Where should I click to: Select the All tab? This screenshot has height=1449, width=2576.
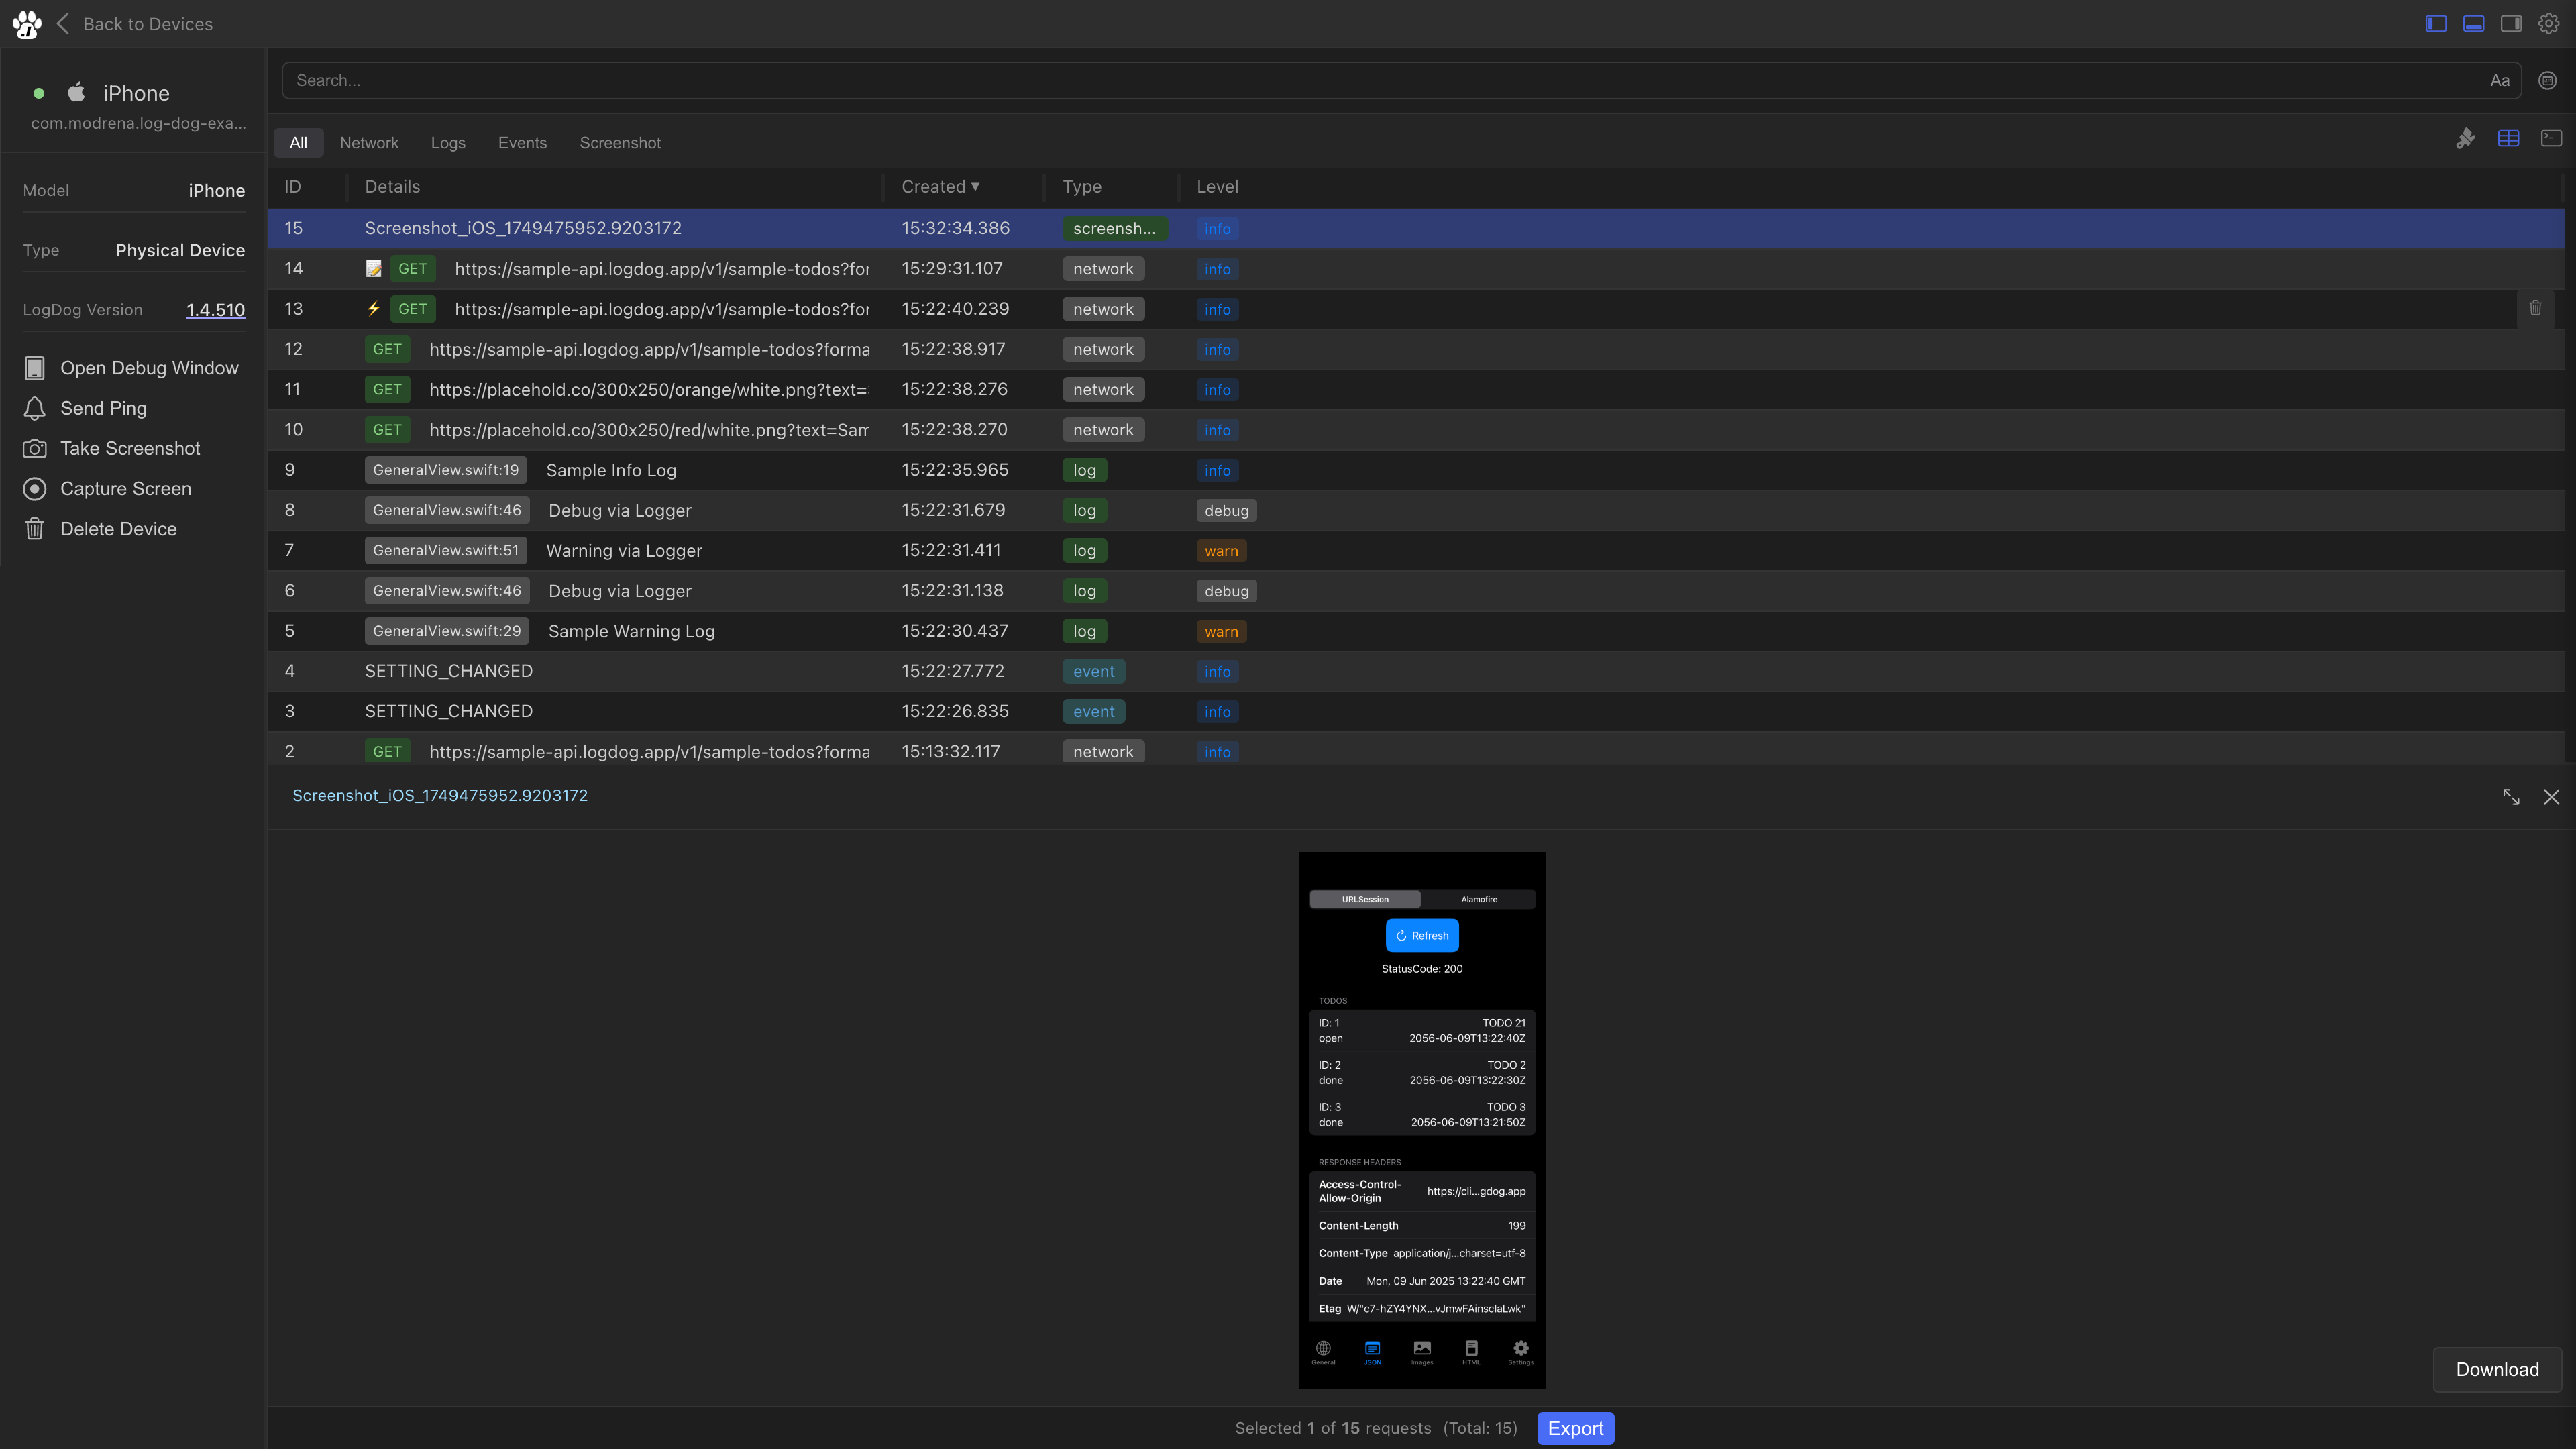tap(298, 143)
